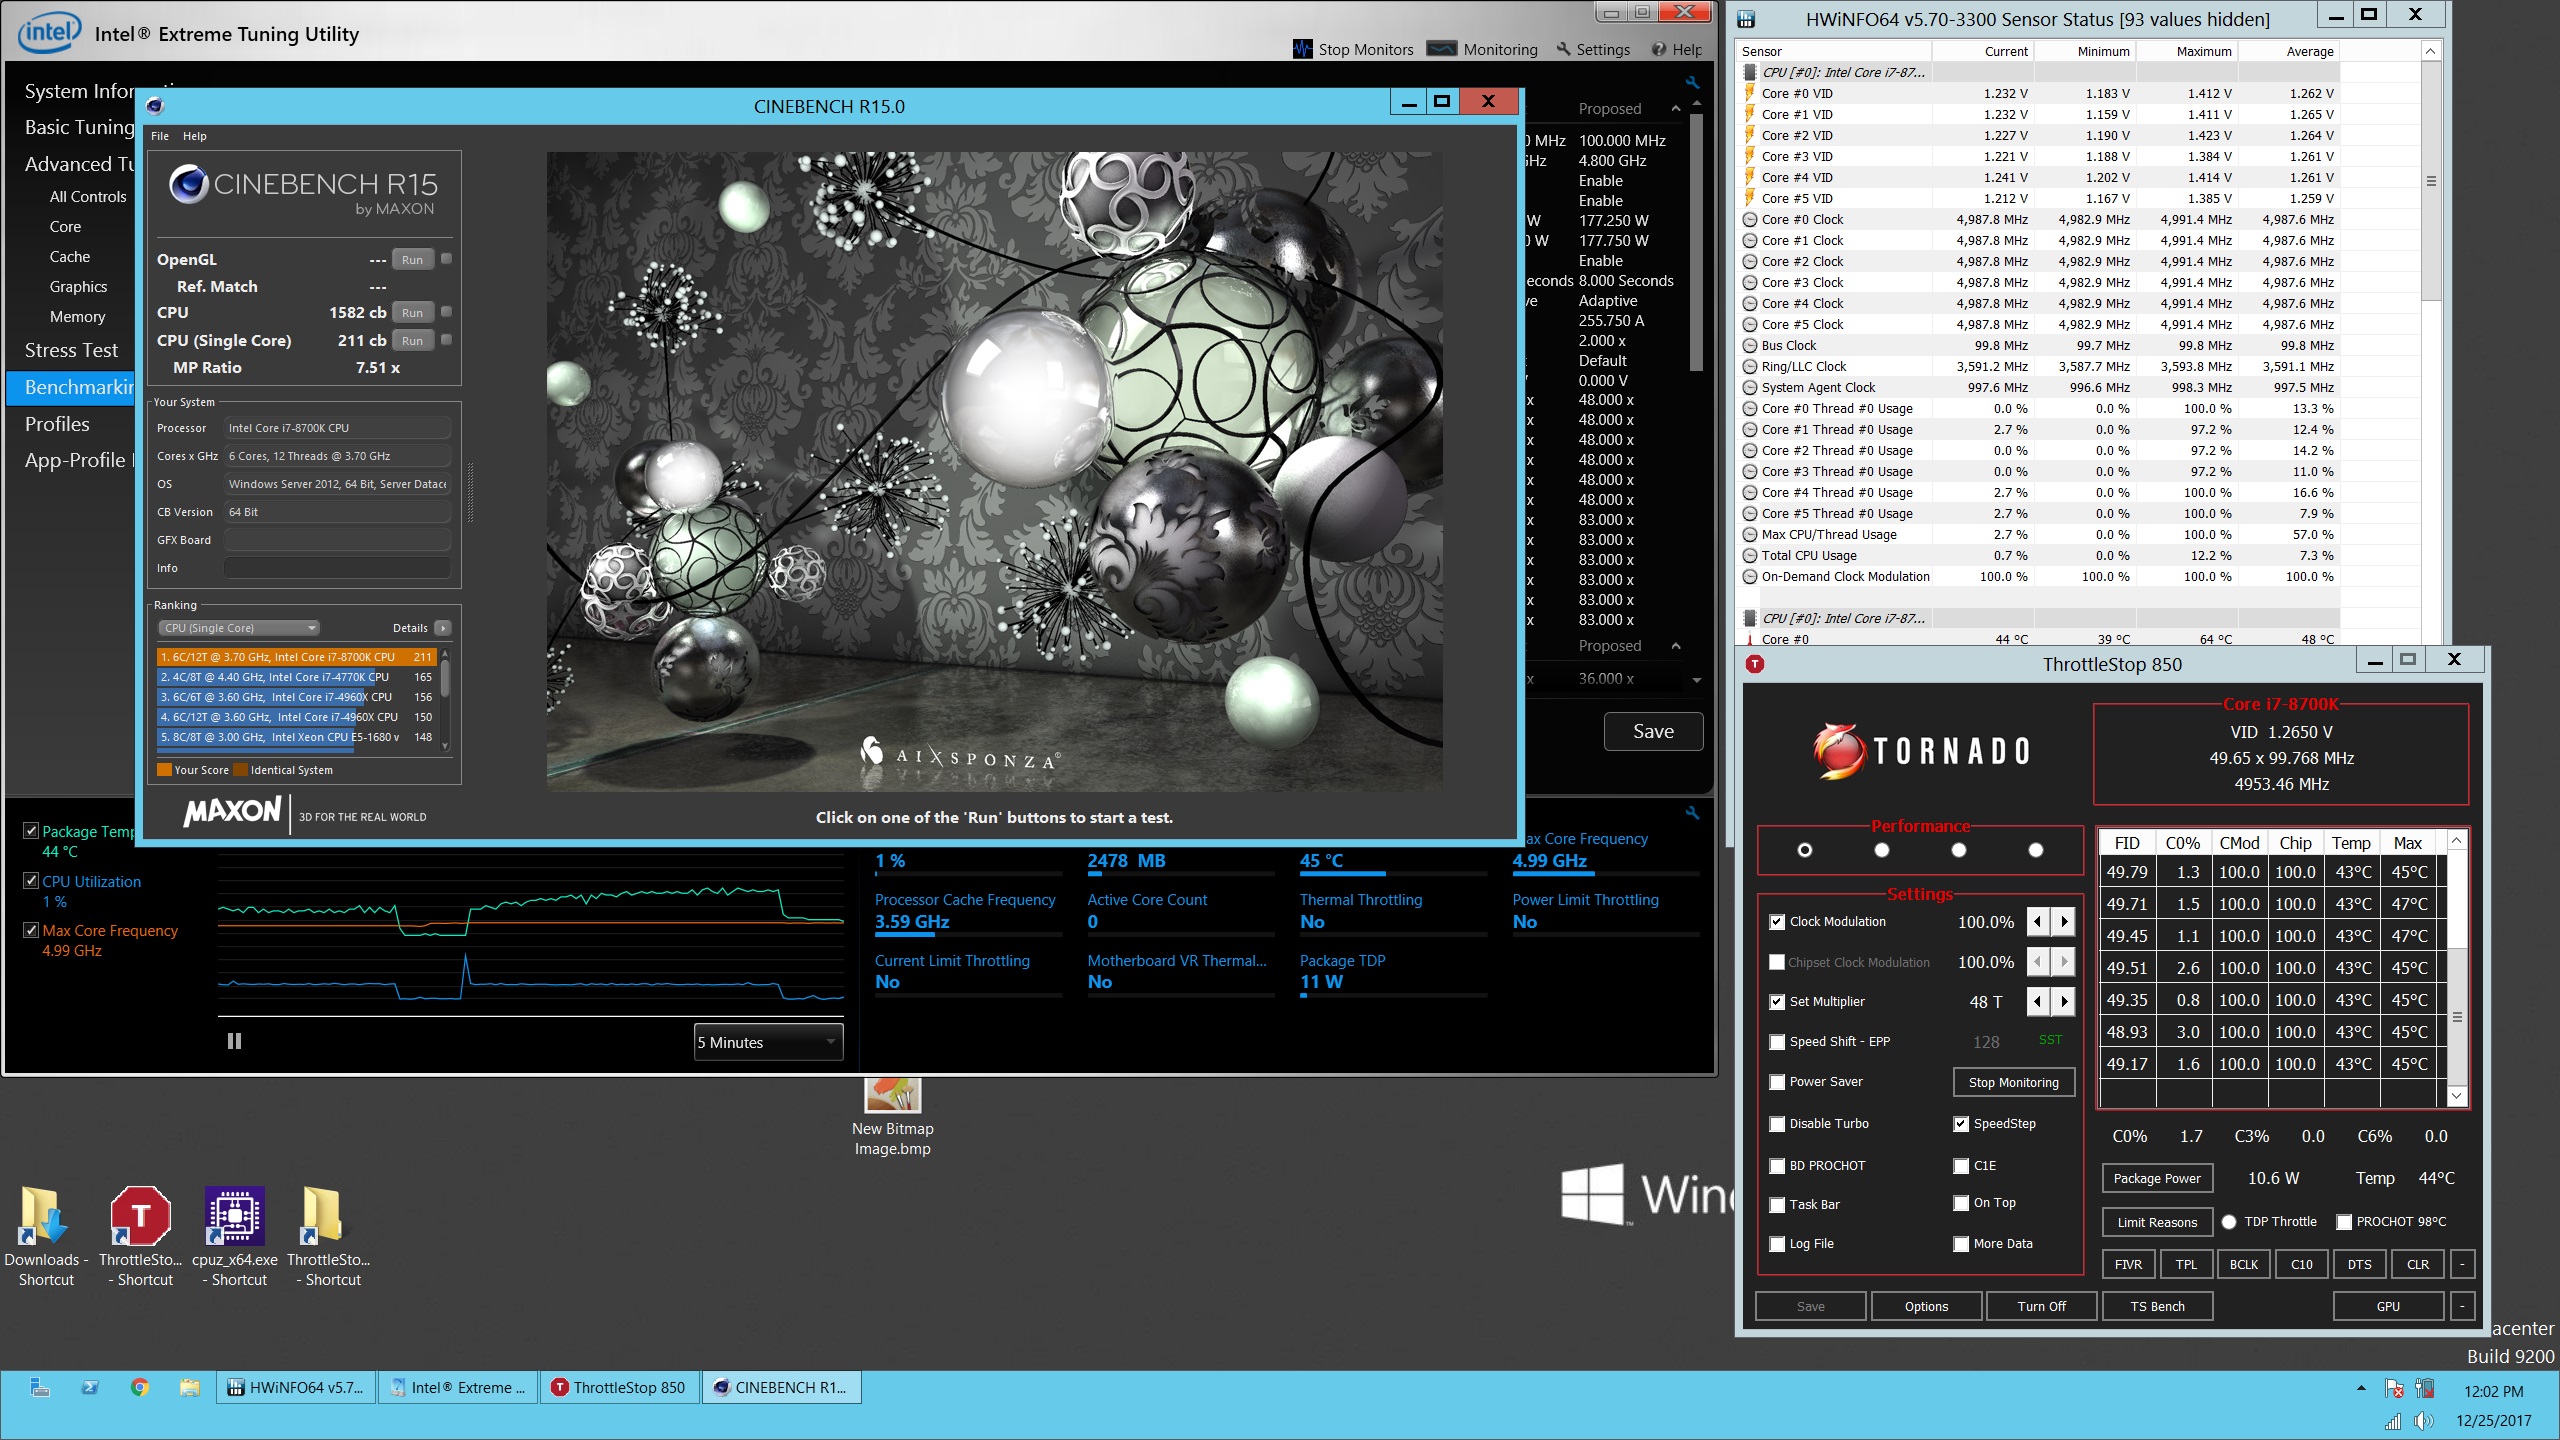This screenshot has width=2560, height=1440.
Task: Enable Power Saver checkbox
Action: [1777, 1082]
